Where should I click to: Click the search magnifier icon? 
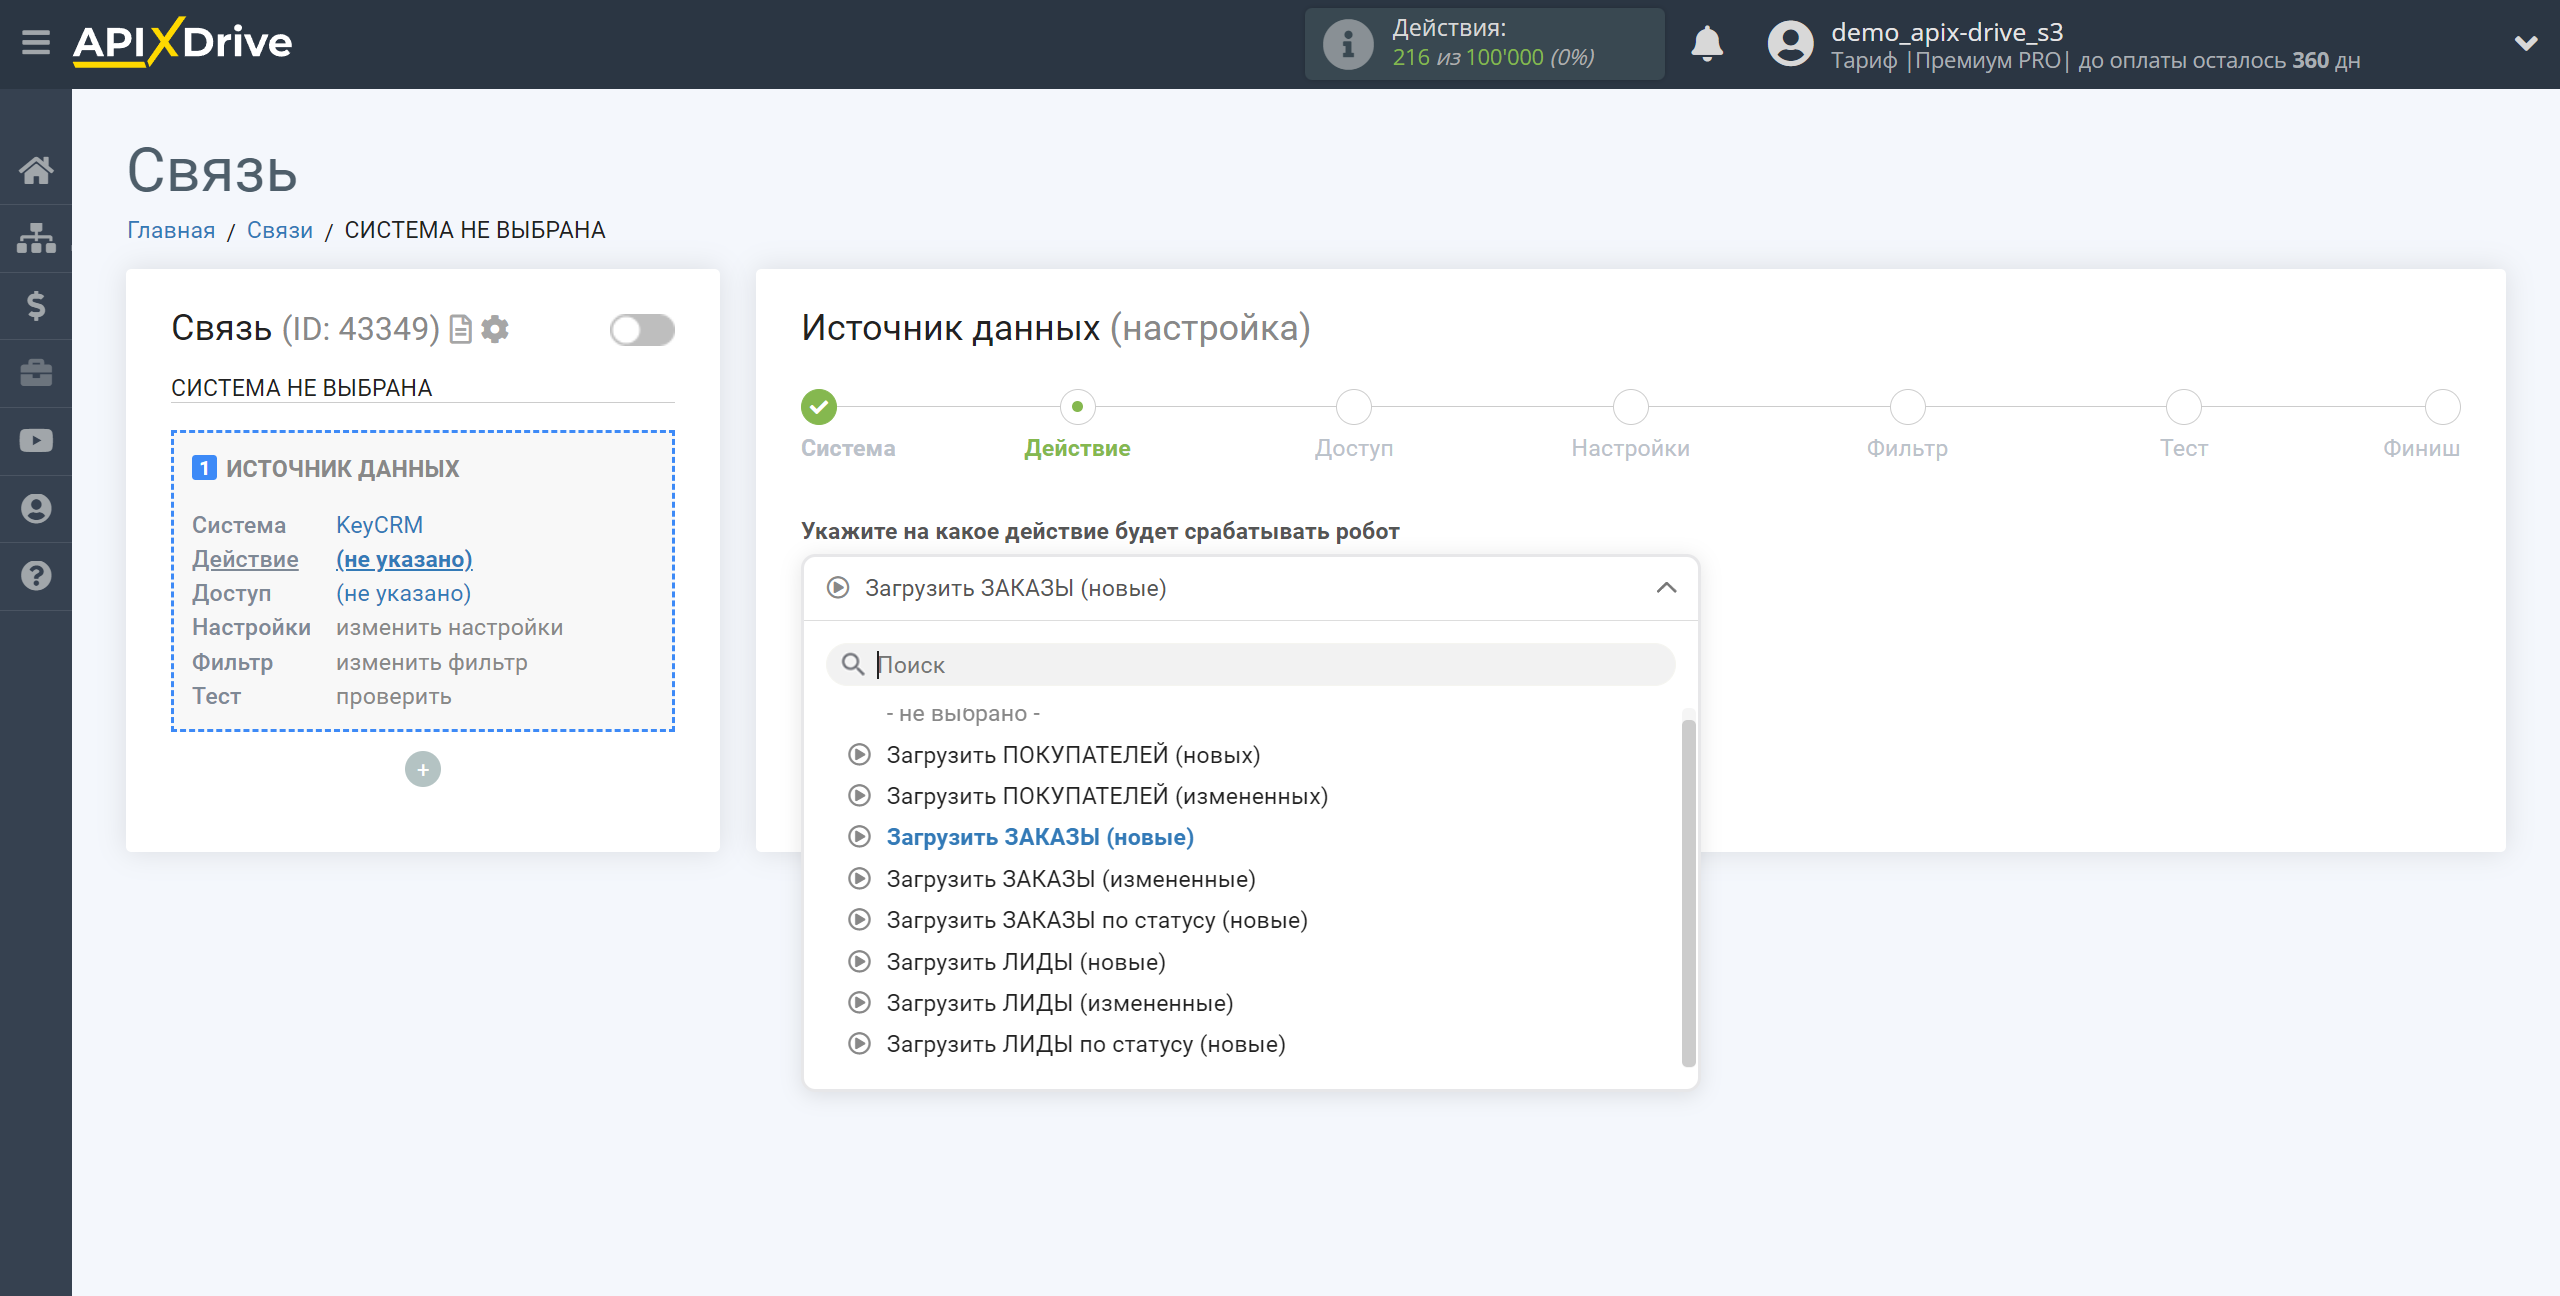pos(853,664)
